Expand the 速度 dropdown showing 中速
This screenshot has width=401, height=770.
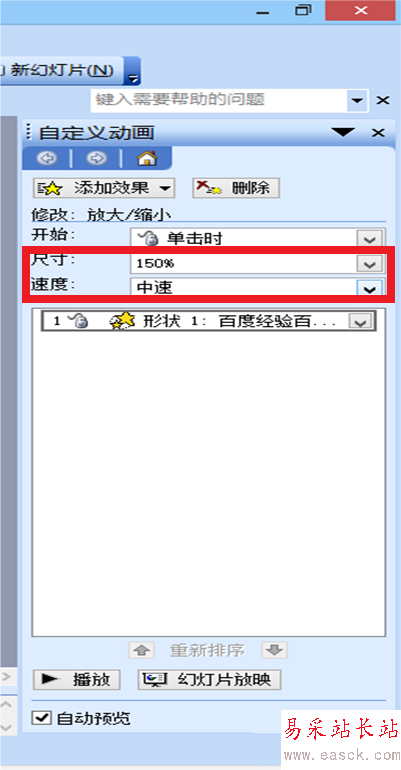(369, 288)
